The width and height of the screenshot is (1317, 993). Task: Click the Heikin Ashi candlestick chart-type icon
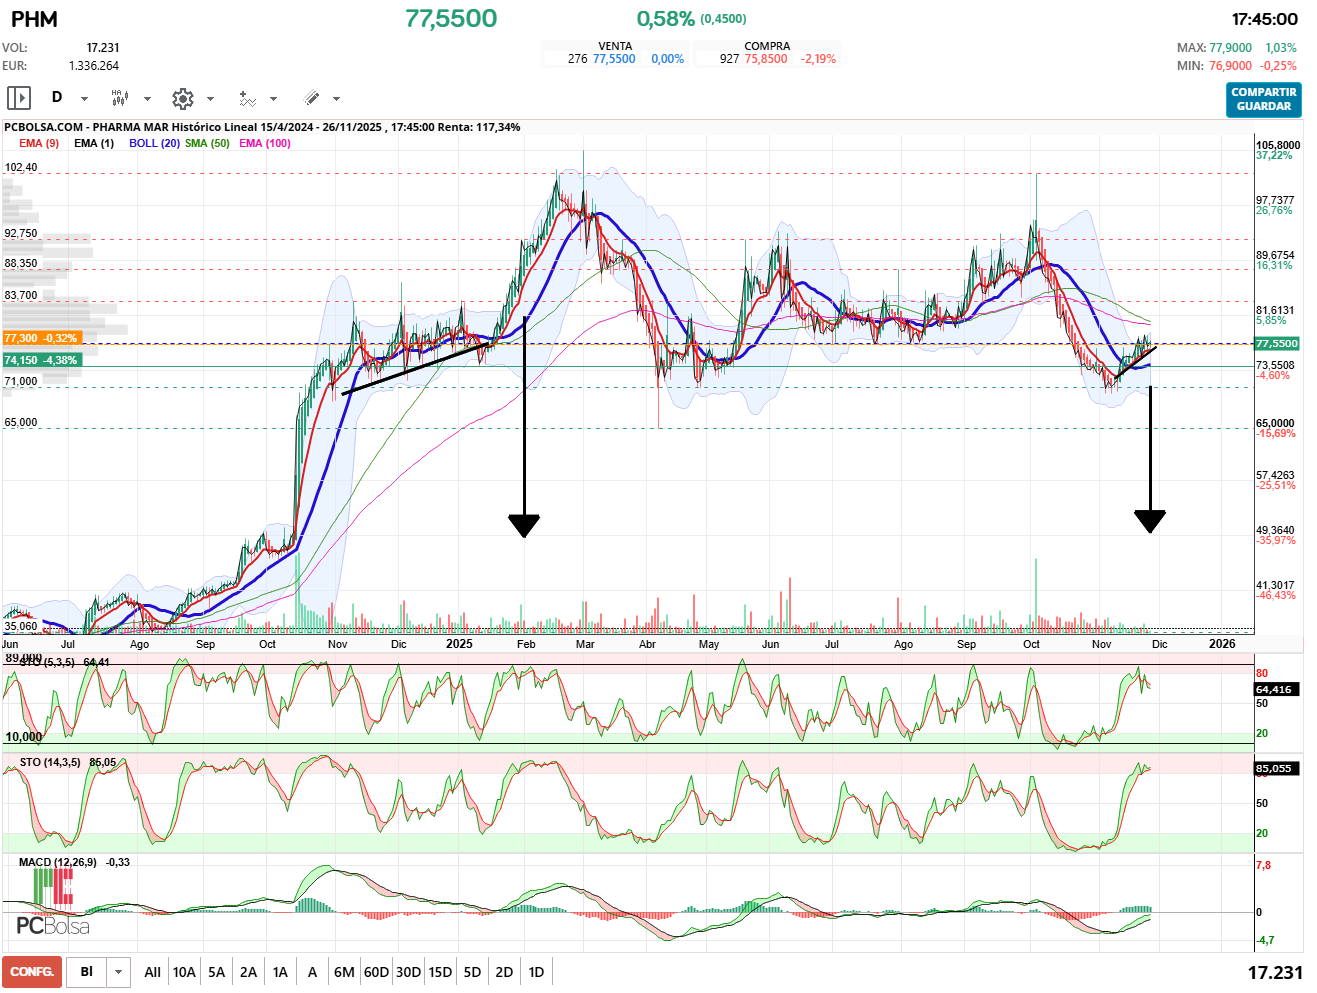pyautogui.click(x=119, y=98)
